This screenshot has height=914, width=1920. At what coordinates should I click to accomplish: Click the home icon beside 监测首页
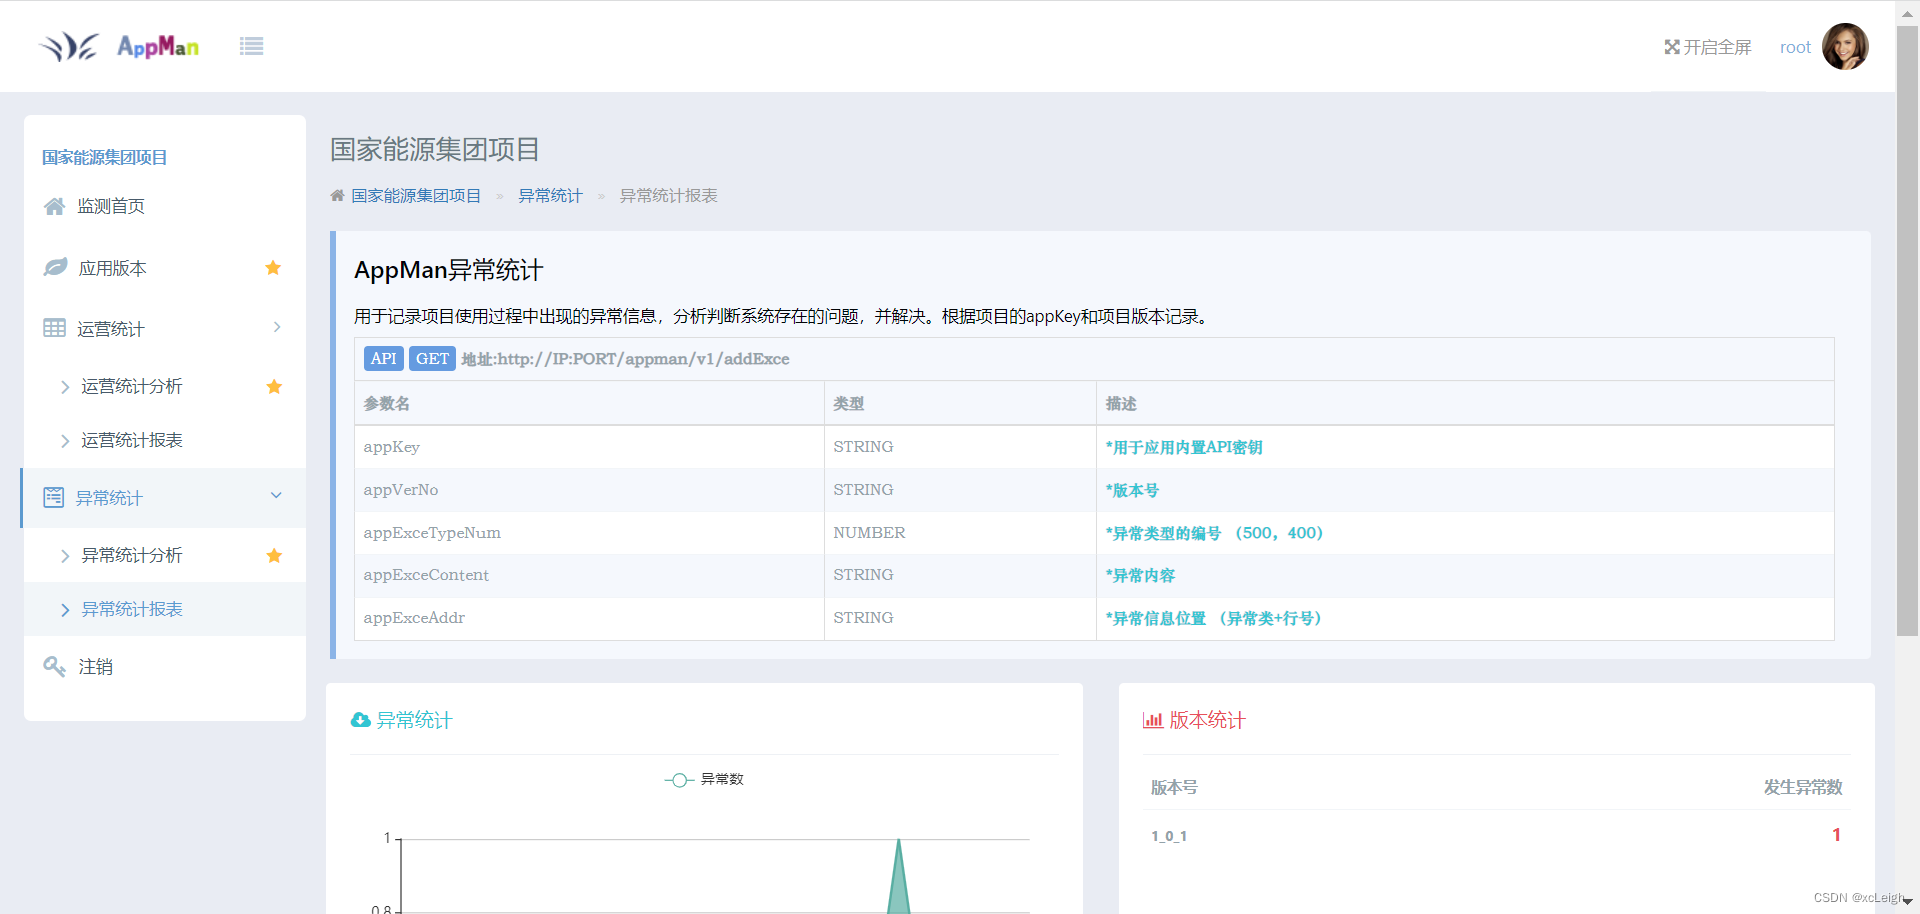click(x=55, y=206)
